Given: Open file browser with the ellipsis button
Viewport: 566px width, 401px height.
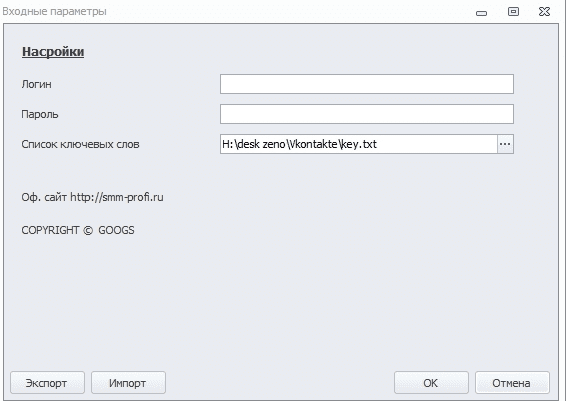Looking at the screenshot, I should click(505, 144).
